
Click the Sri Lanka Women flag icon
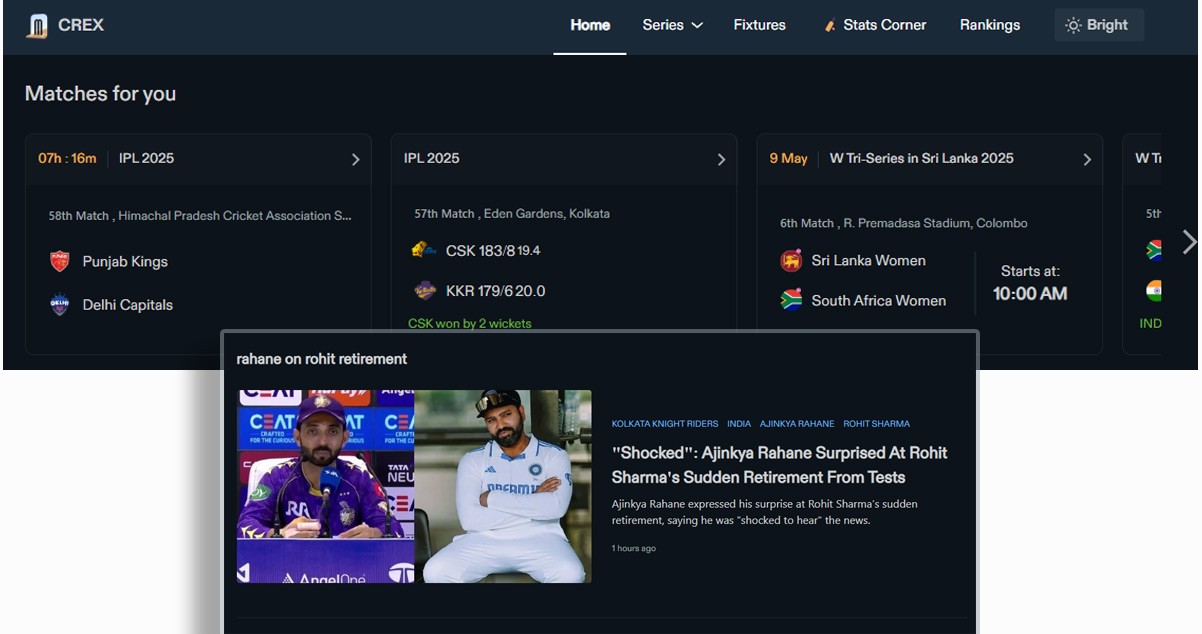click(791, 261)
